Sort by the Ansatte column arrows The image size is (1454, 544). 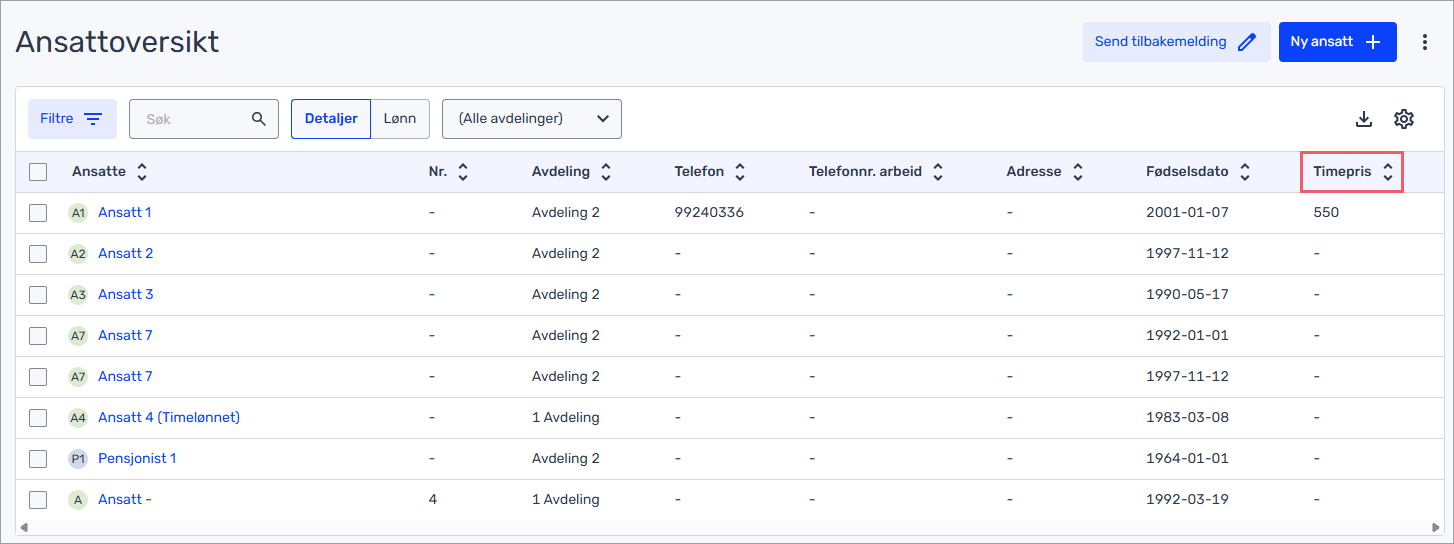(x=142, y=172)
